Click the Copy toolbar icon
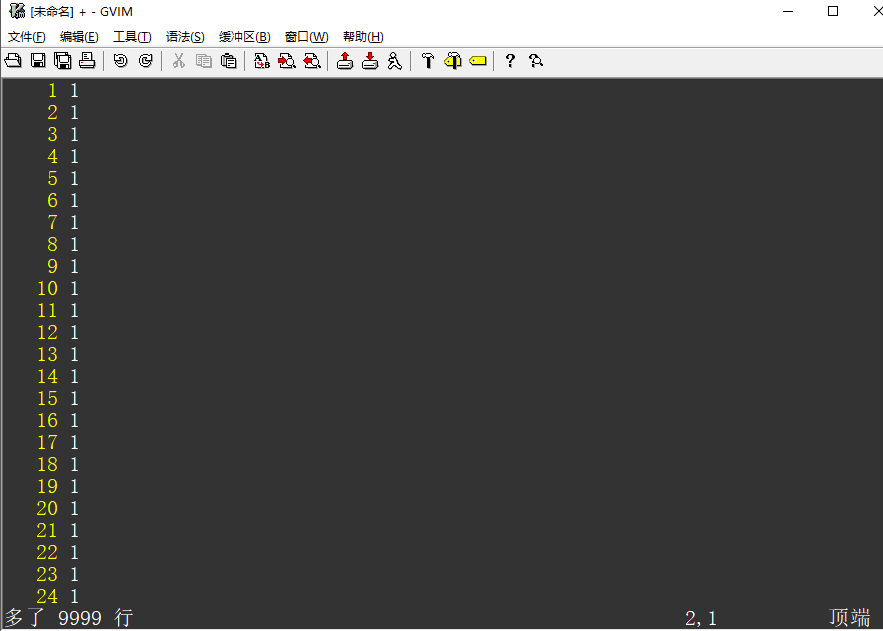The height and width of the screenshot is (631, 883). click(203, 61)
